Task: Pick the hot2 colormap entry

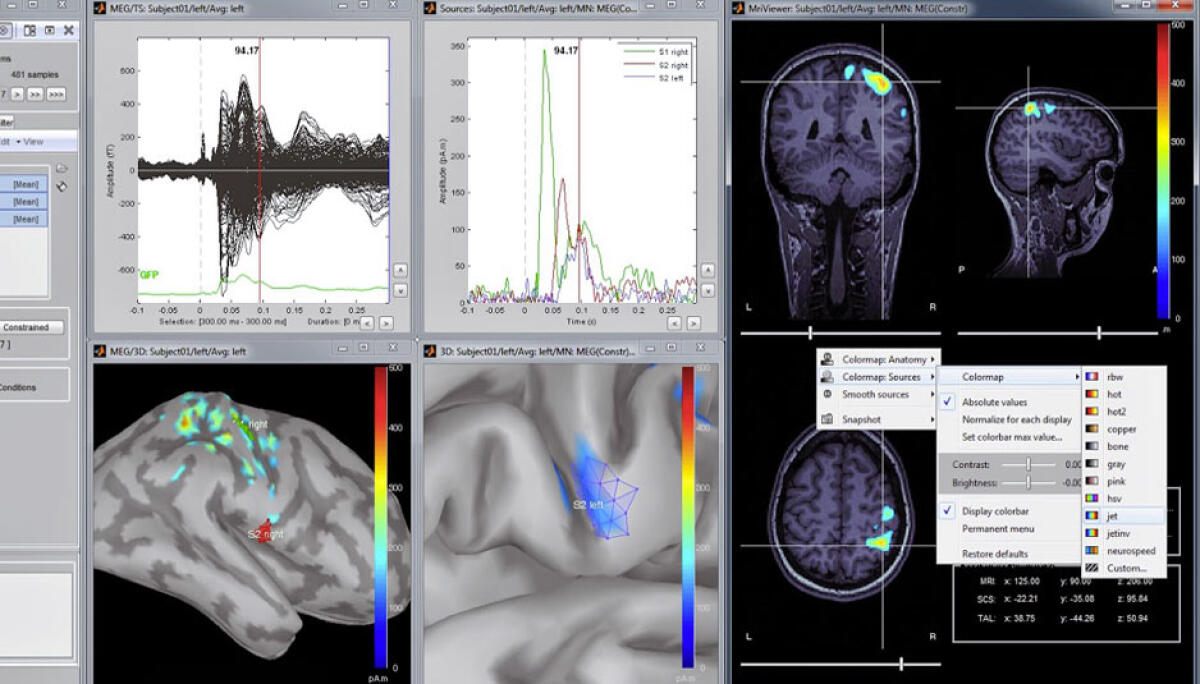Action: tap(1123, 412)
